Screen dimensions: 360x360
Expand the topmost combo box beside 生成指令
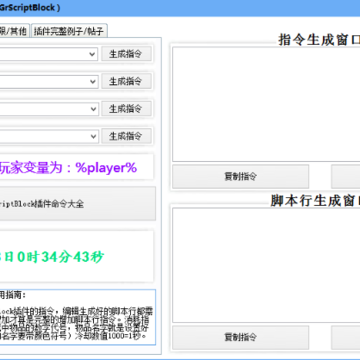48,54
